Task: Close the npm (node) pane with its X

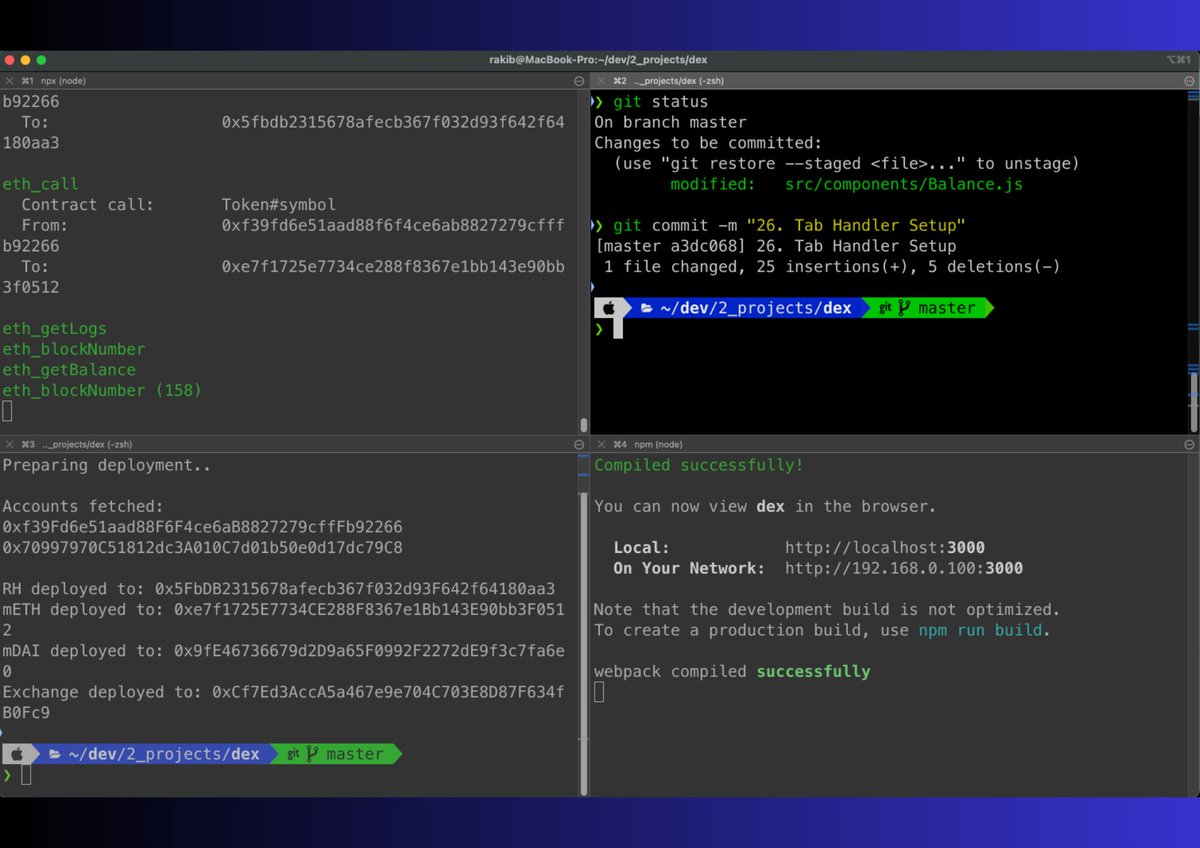Action: pyautogui.click(x=599, y=444)
